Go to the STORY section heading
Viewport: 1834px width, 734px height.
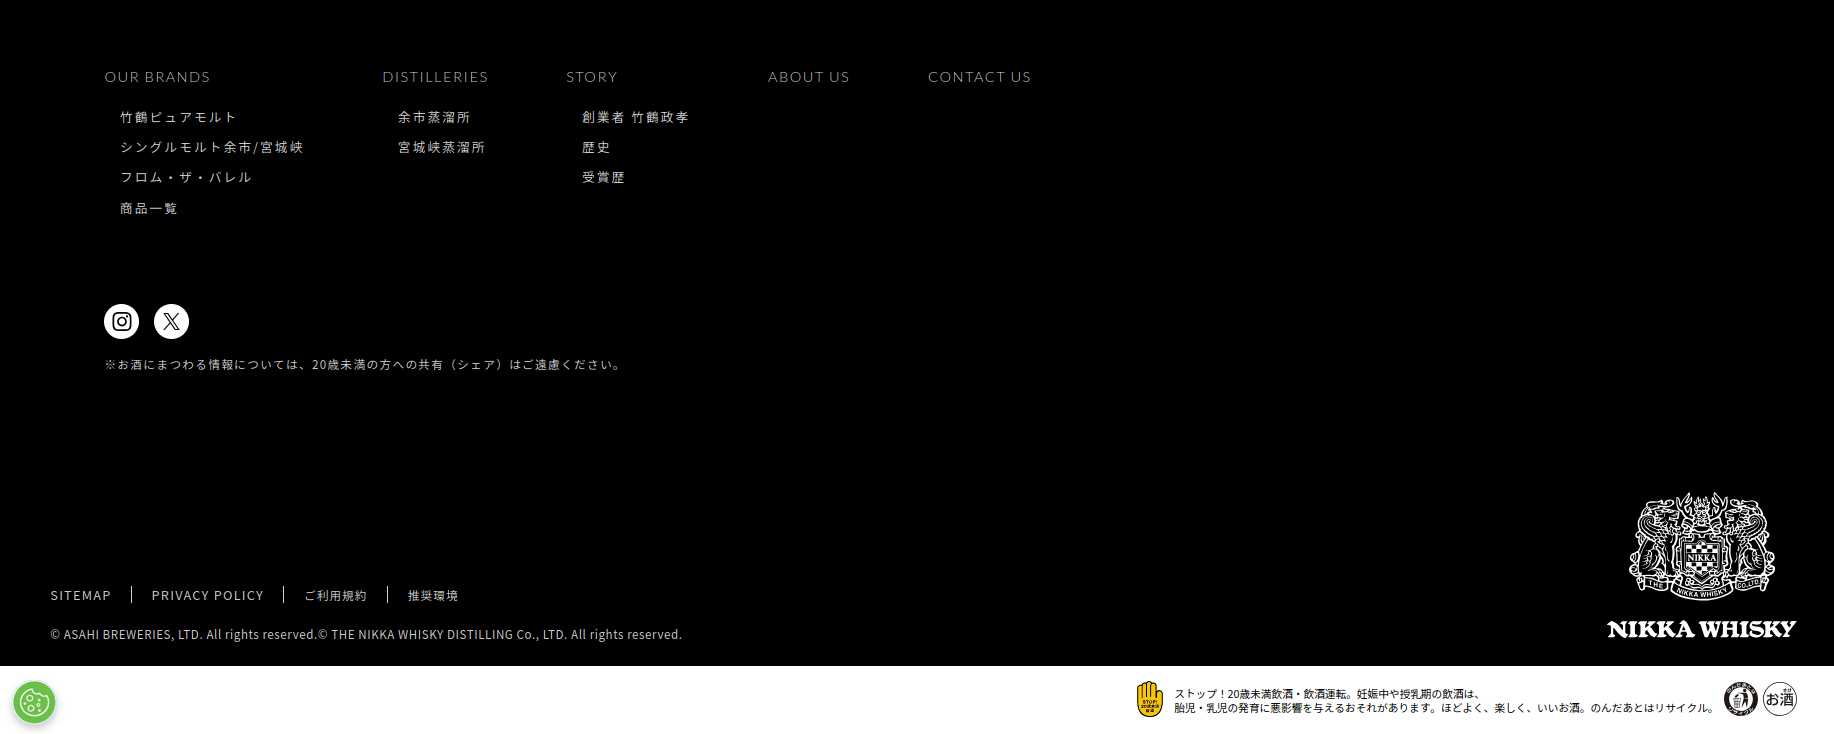pos(591,77)
